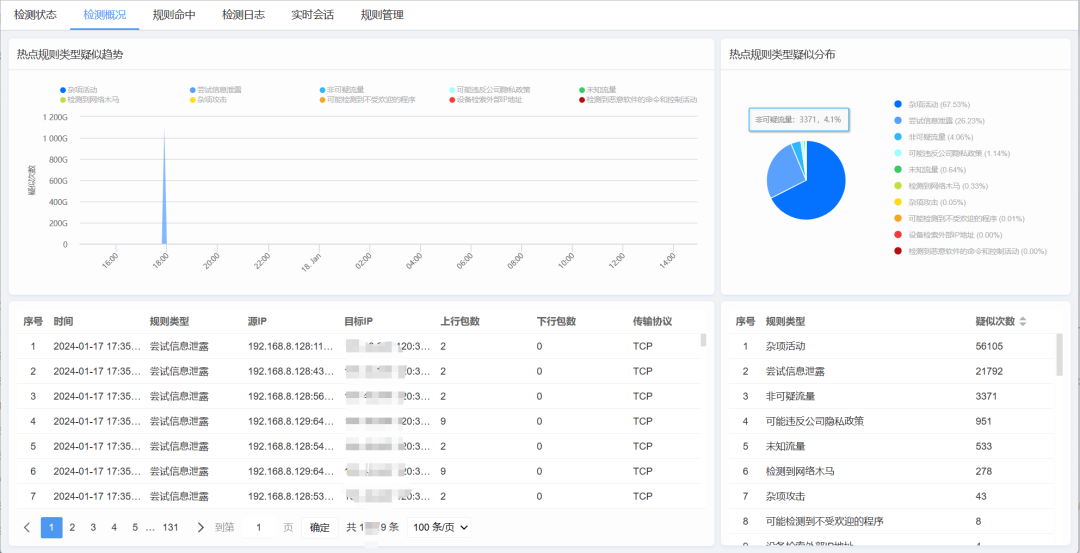Click the 上行包数 column header
The image size is (1080, 553).
460,322
